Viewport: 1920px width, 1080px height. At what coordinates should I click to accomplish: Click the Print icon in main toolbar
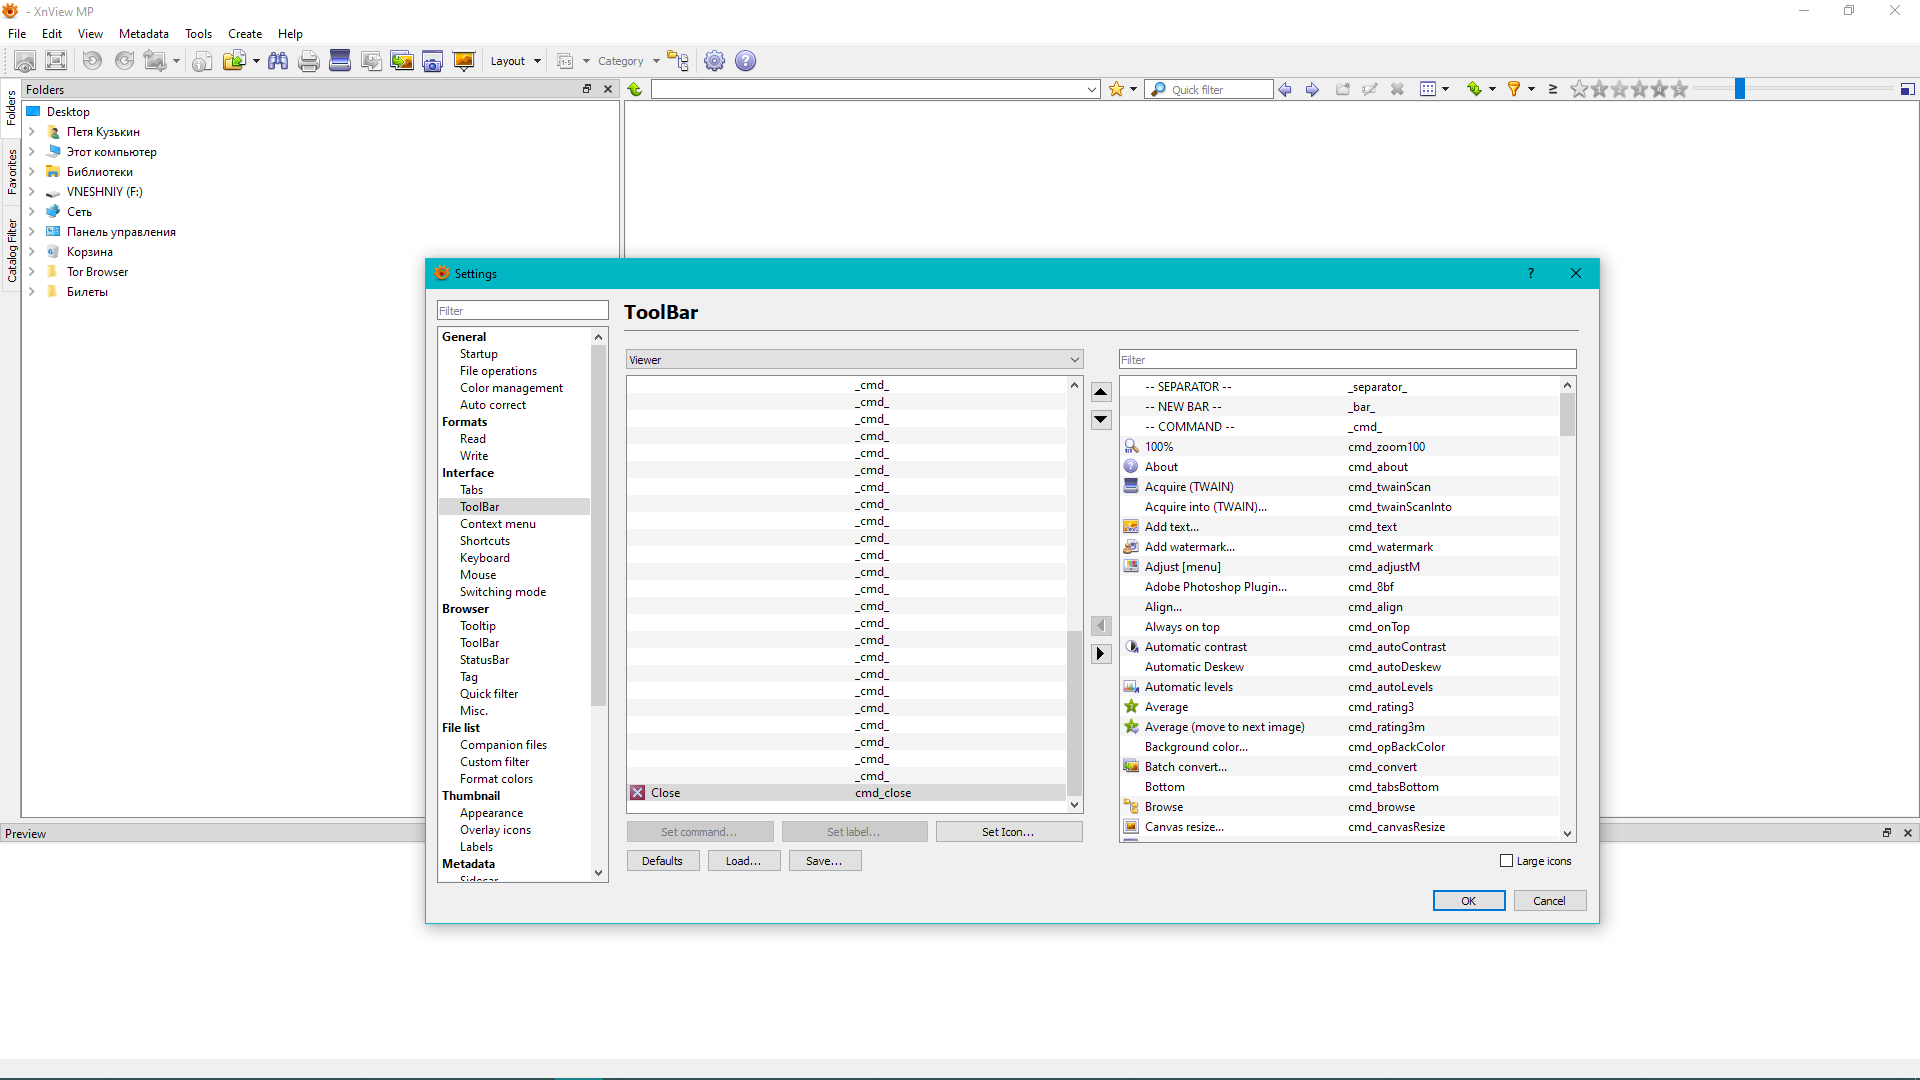pyautogui.click(x=309, y=61)
